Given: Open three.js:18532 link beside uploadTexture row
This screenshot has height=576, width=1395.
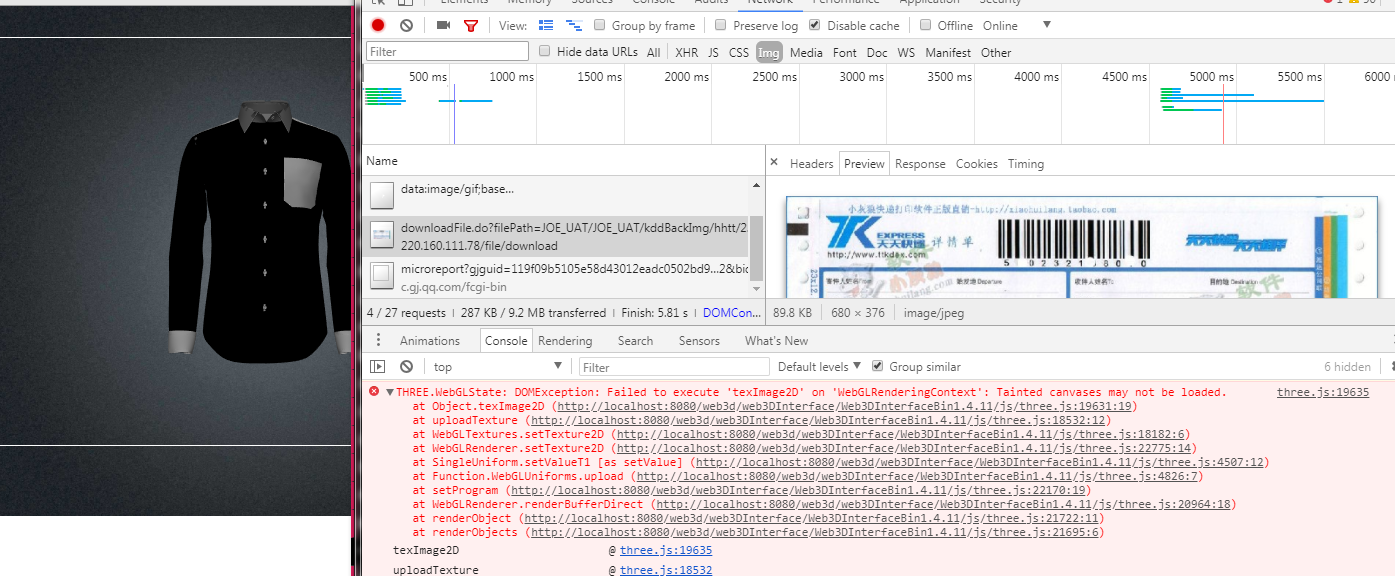Looking at the screenshot, I should tap(666, 570).
